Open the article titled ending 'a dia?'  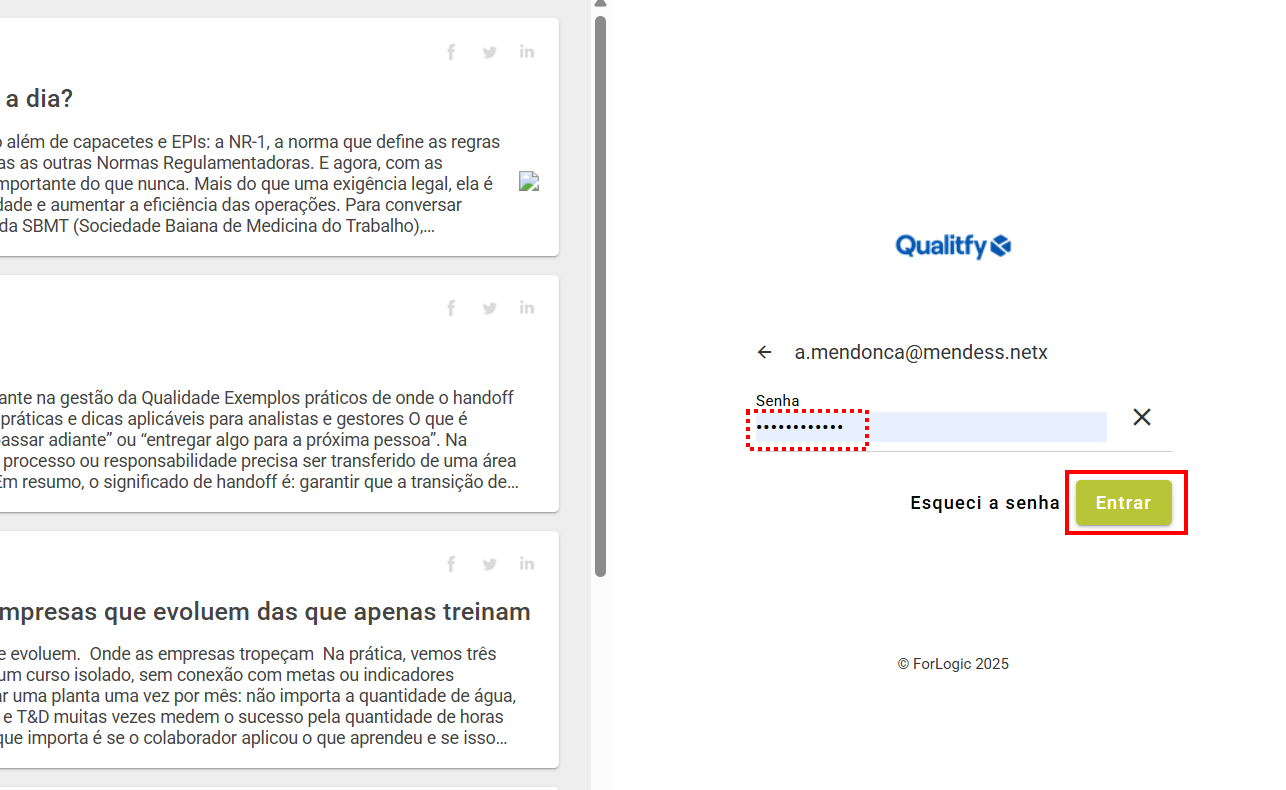[x=40, y=99]
